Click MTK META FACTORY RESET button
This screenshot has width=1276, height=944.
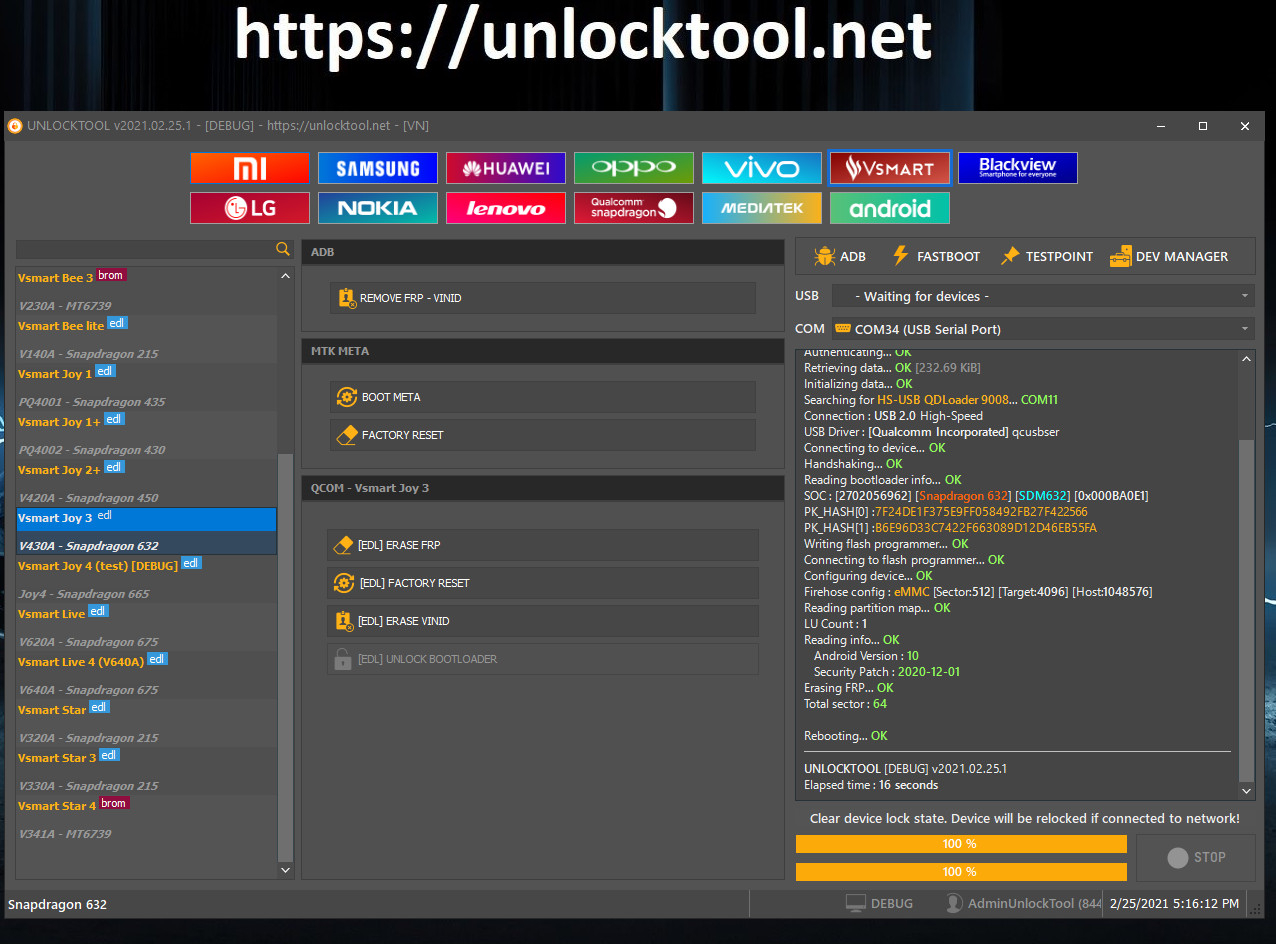point(543,435)
